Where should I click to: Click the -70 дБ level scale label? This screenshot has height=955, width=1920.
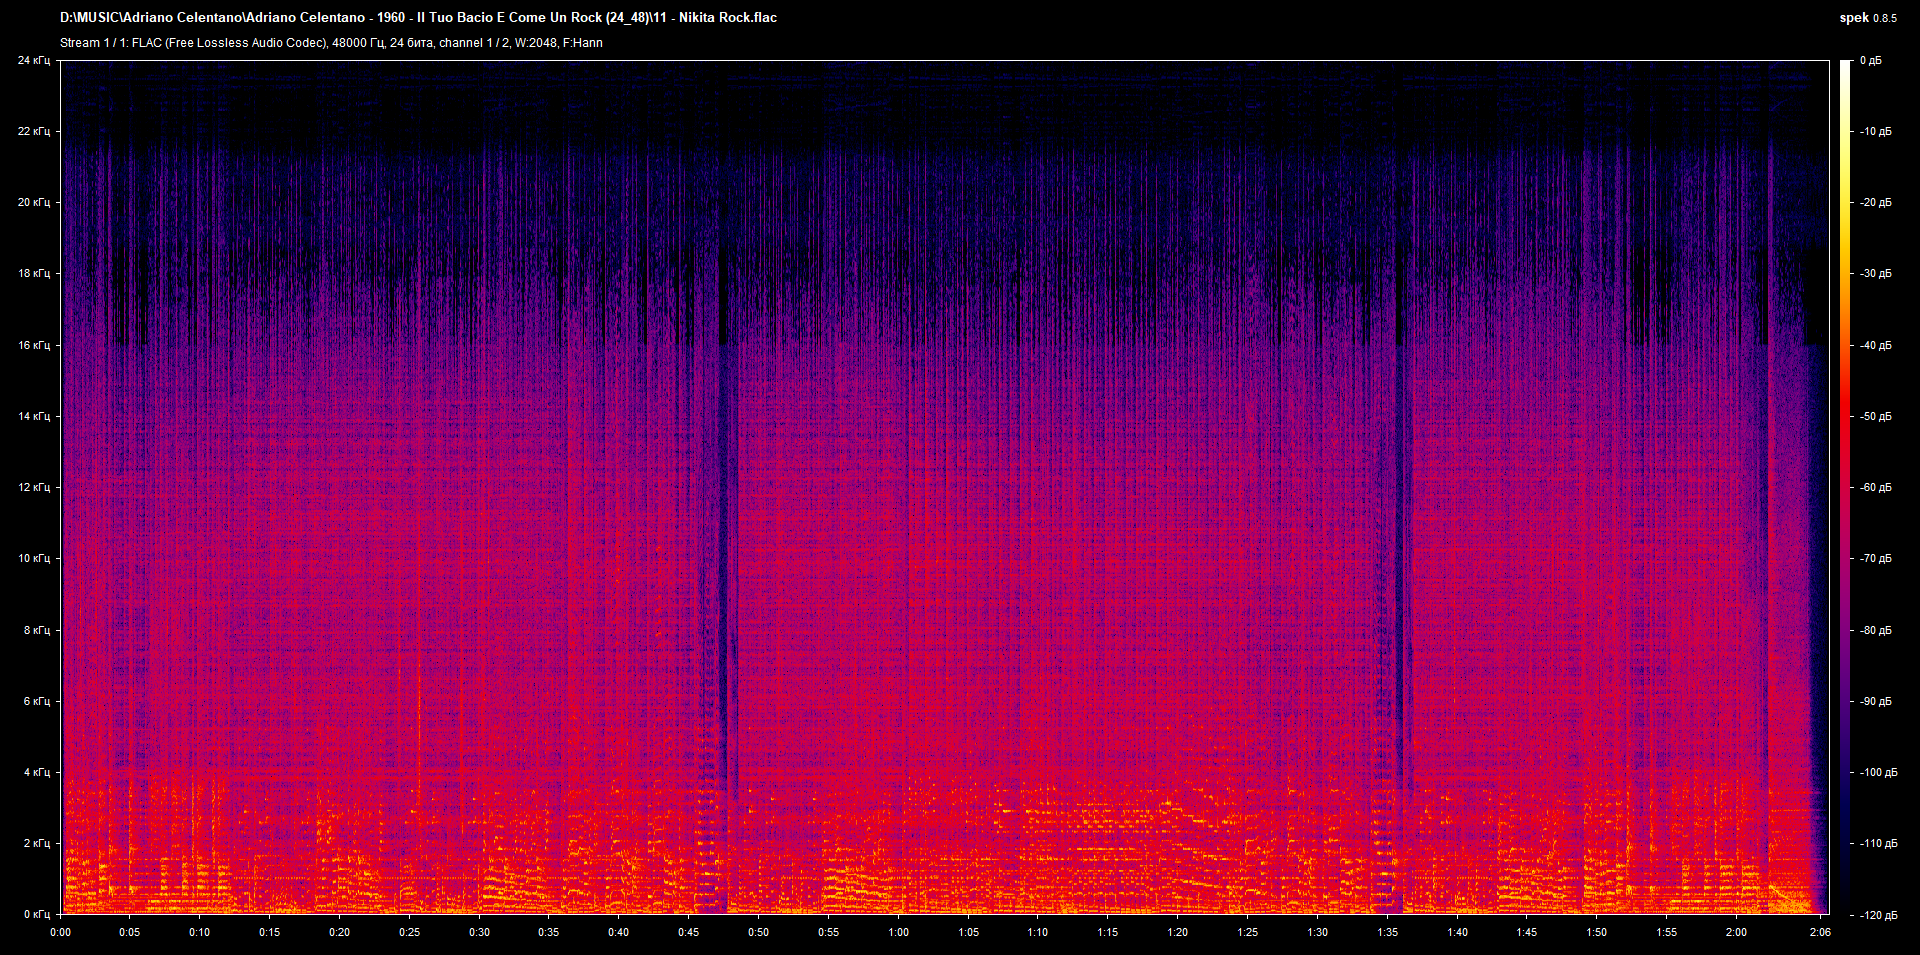pos(1876,559)
